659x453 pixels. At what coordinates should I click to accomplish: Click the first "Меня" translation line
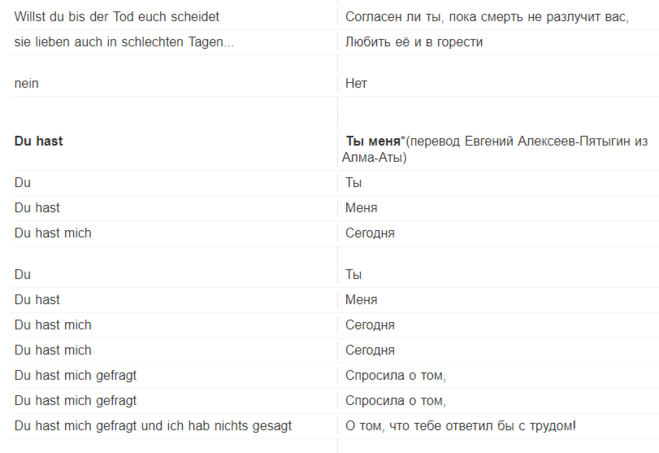(361, 208)
